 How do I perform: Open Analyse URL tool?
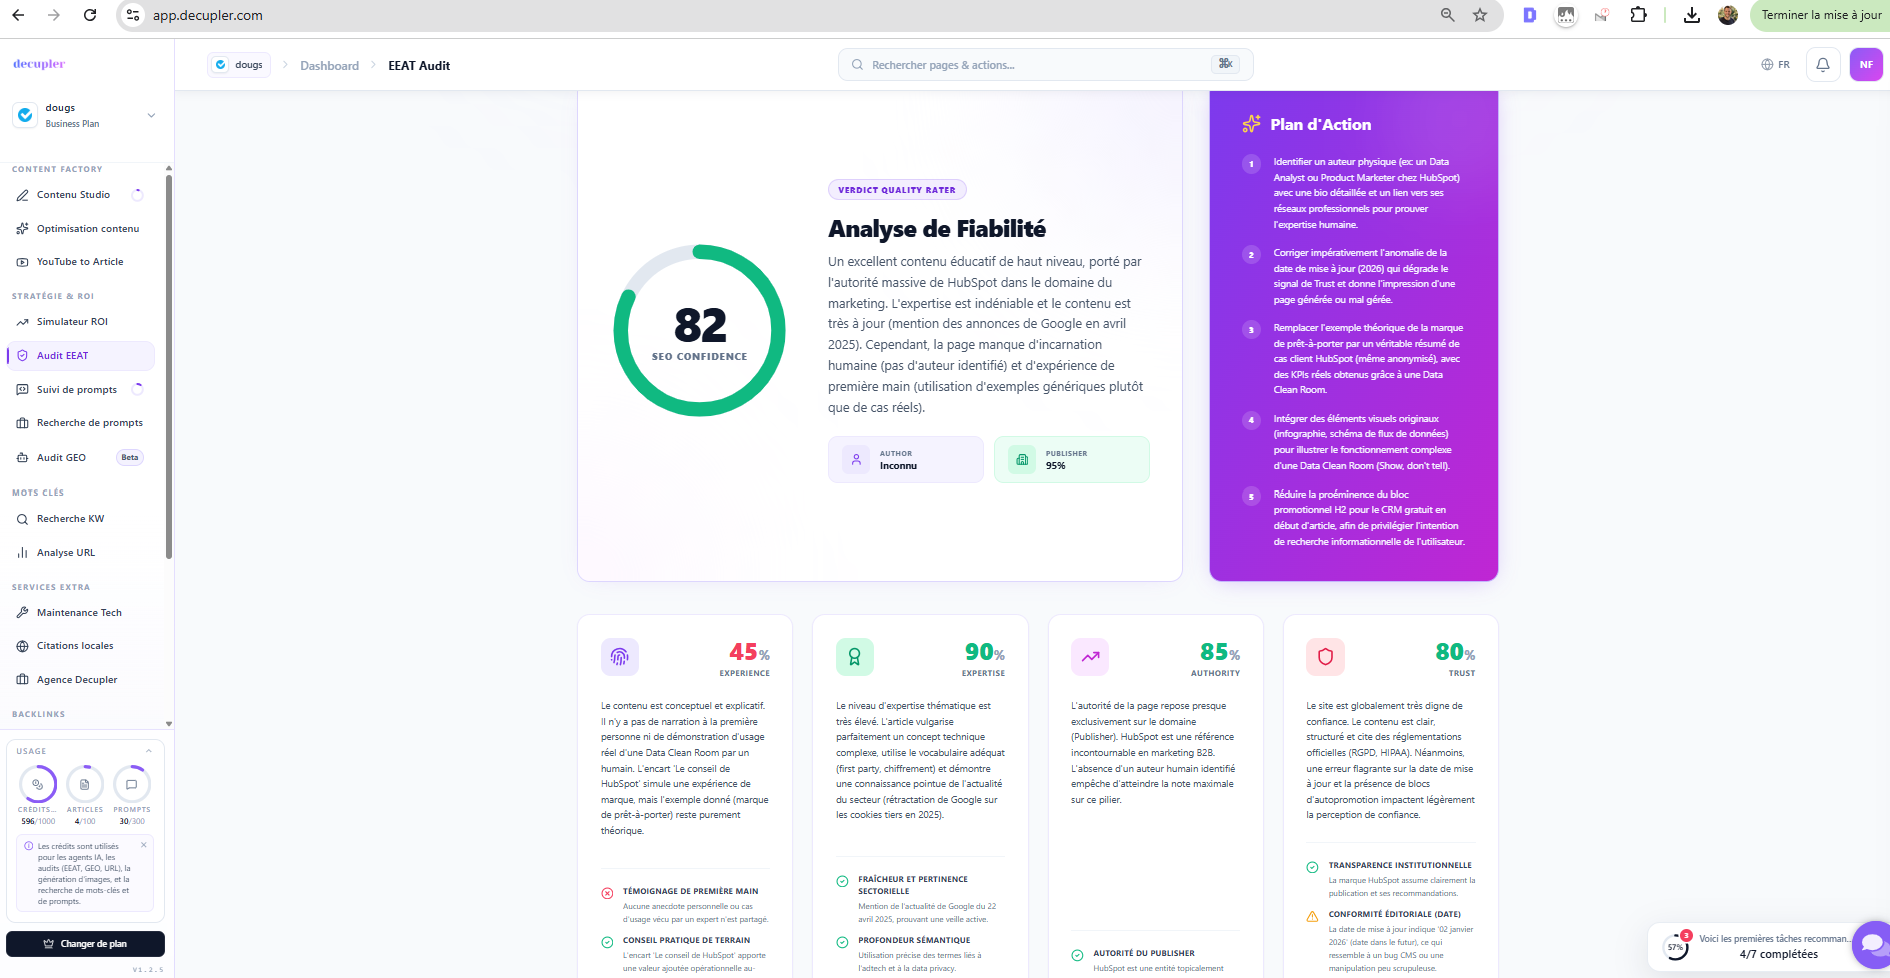[80, 553]
